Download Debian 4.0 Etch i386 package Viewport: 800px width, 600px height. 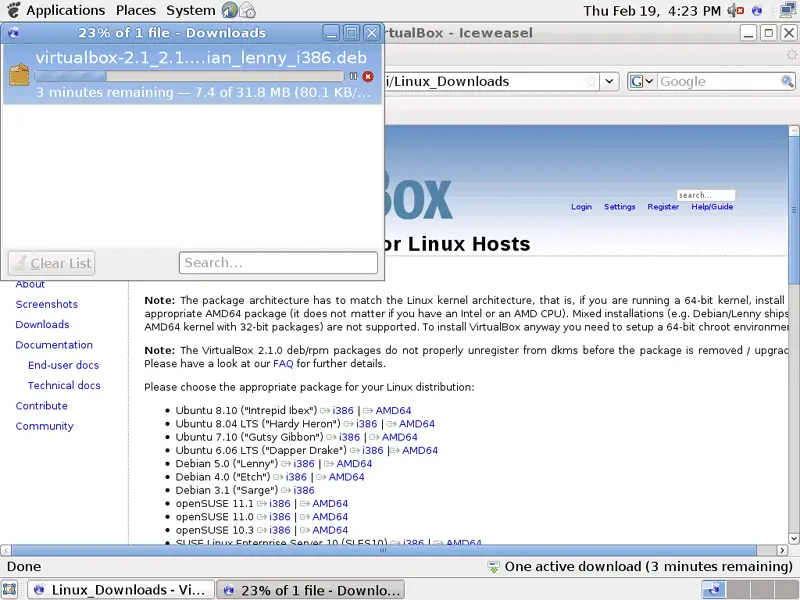click(x=296, y=477)
